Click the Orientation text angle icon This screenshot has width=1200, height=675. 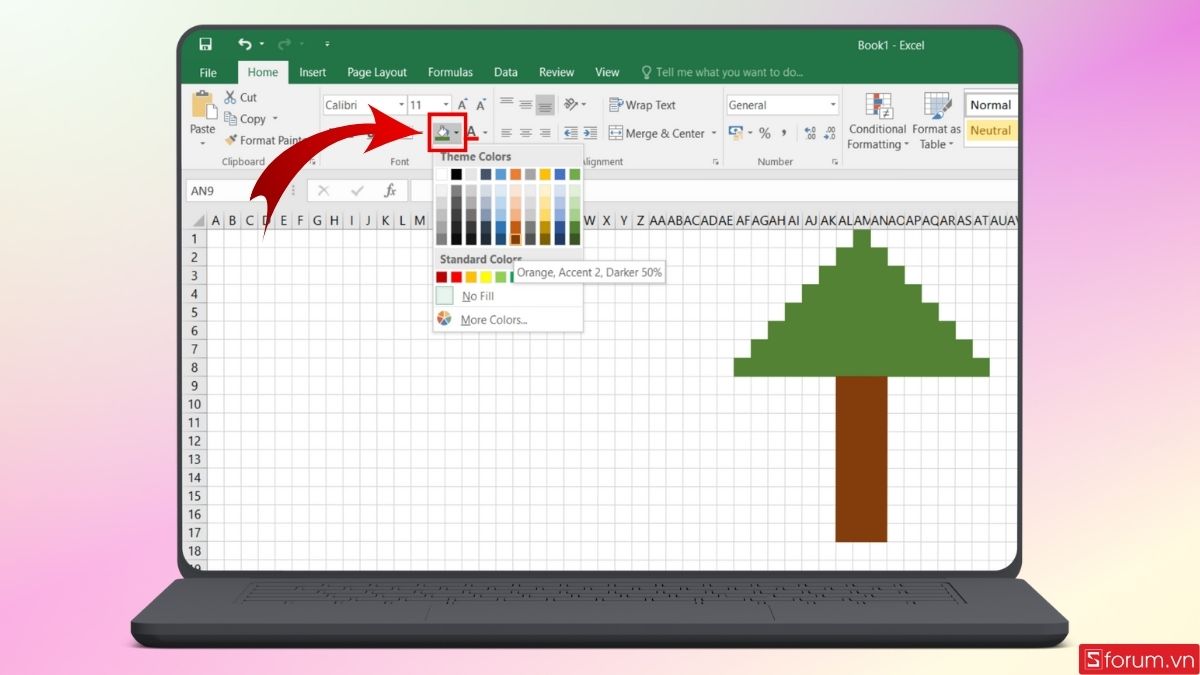point(571,104)
